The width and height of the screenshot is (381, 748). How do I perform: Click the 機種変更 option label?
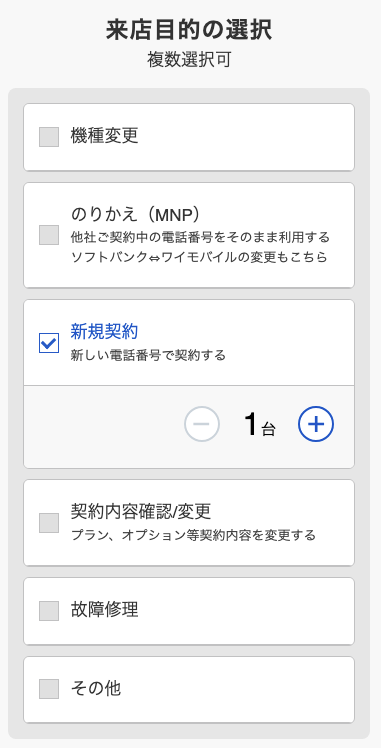pyautogui.click(x=104, y=136)
